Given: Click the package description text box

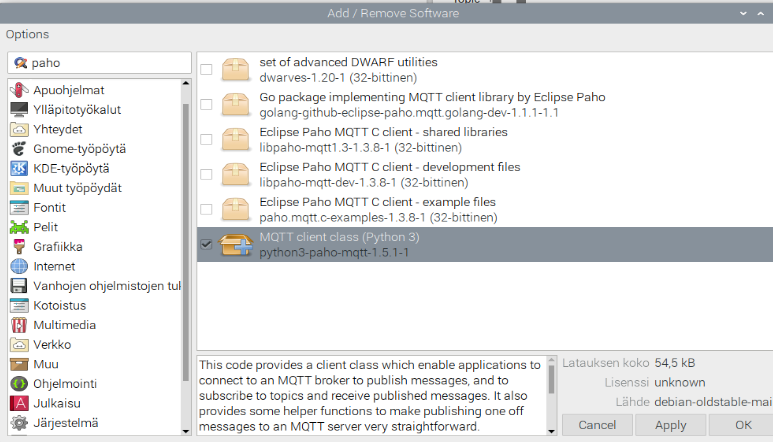Looking at the screenshot, I should pyautogui.click(x=372, y=396).
